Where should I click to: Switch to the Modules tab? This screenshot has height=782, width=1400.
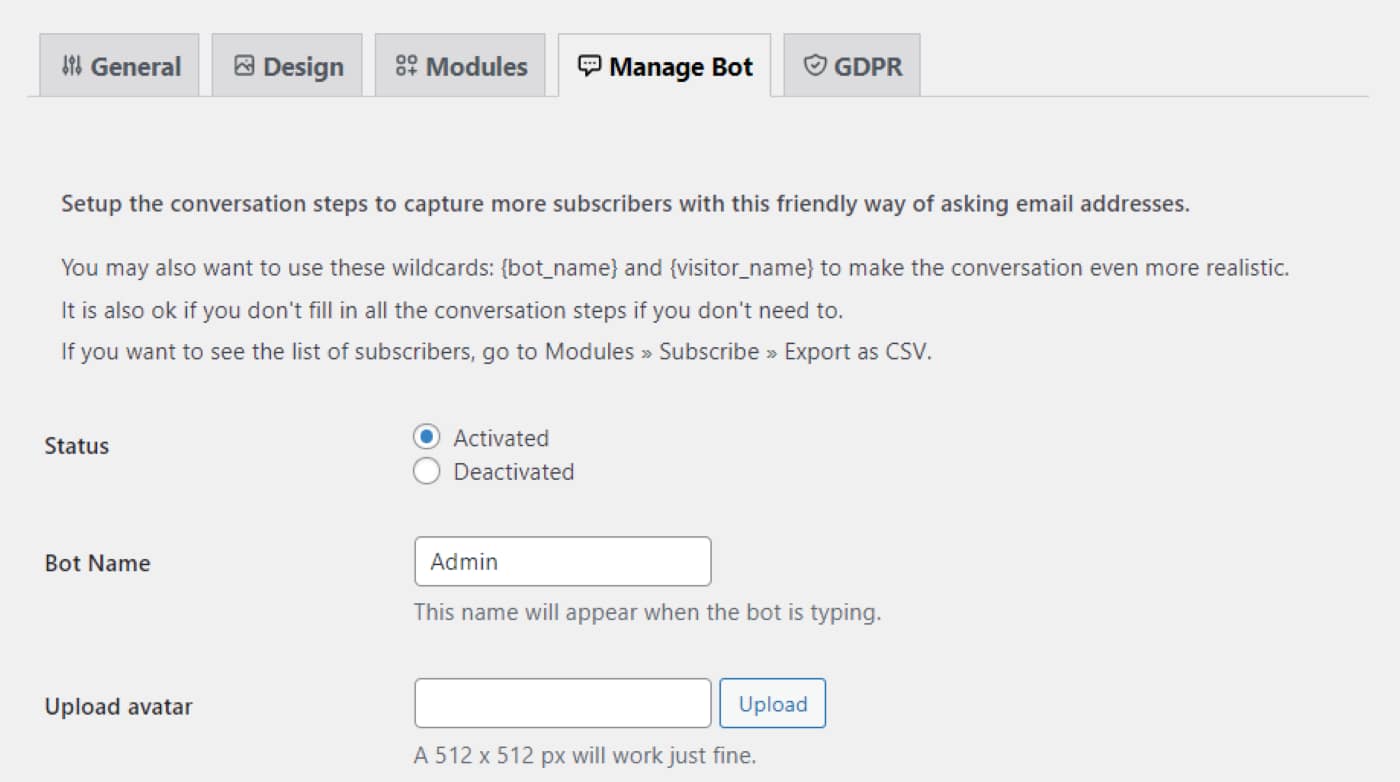pos(460,65)
